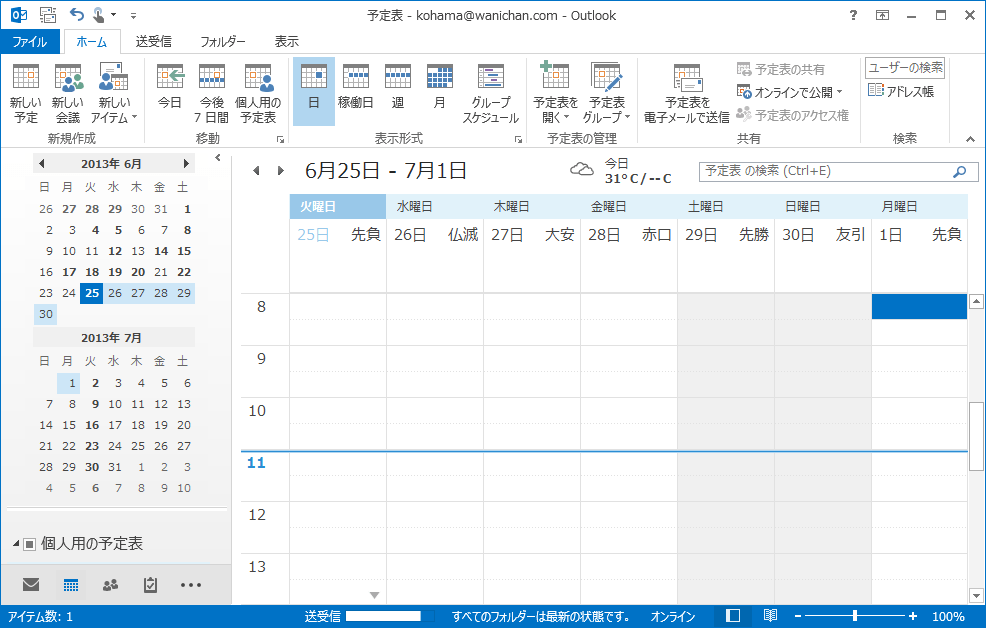
Task: Click the weather cloud icon
Action: click(x=582, y=169)
